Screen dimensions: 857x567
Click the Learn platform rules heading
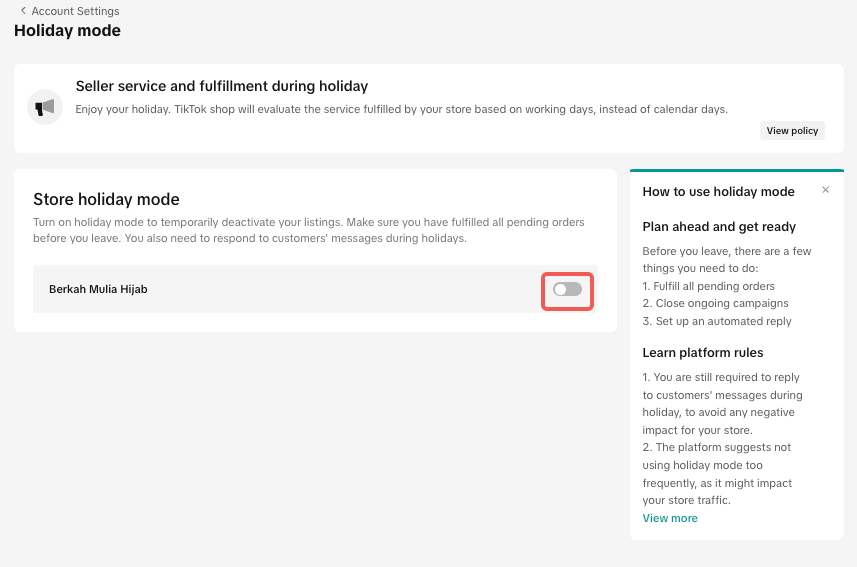703,352
